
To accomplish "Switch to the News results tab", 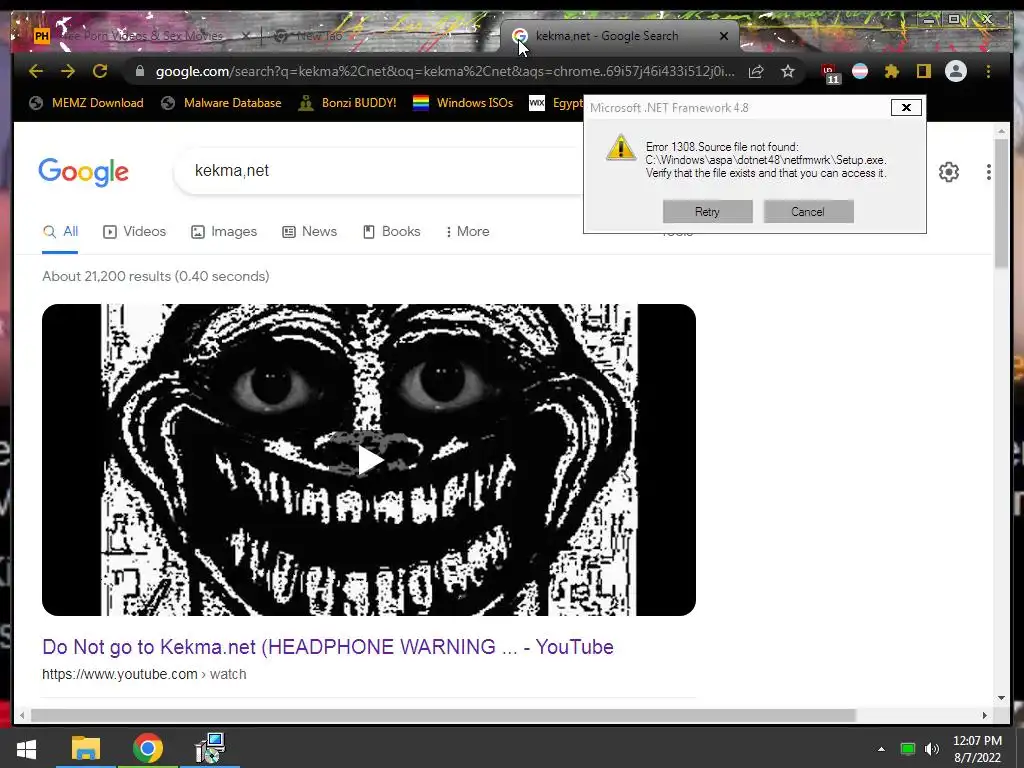I will coord(310,232).
